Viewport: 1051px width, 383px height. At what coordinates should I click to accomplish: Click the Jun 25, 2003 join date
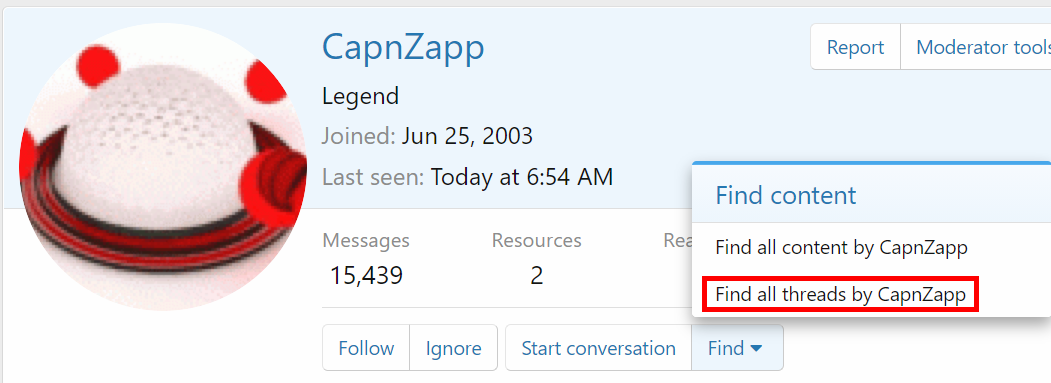(x=467, y=136)
